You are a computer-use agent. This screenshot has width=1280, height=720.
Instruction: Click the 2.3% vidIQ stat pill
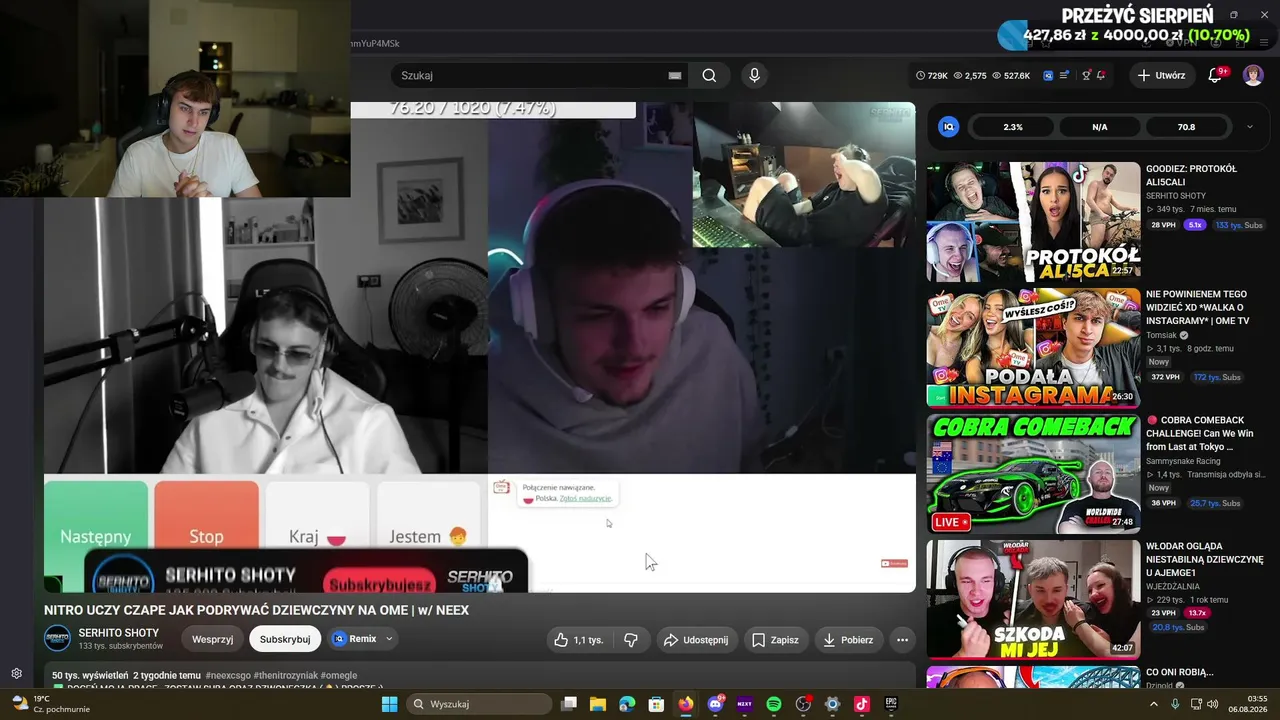coord(1013,127)
